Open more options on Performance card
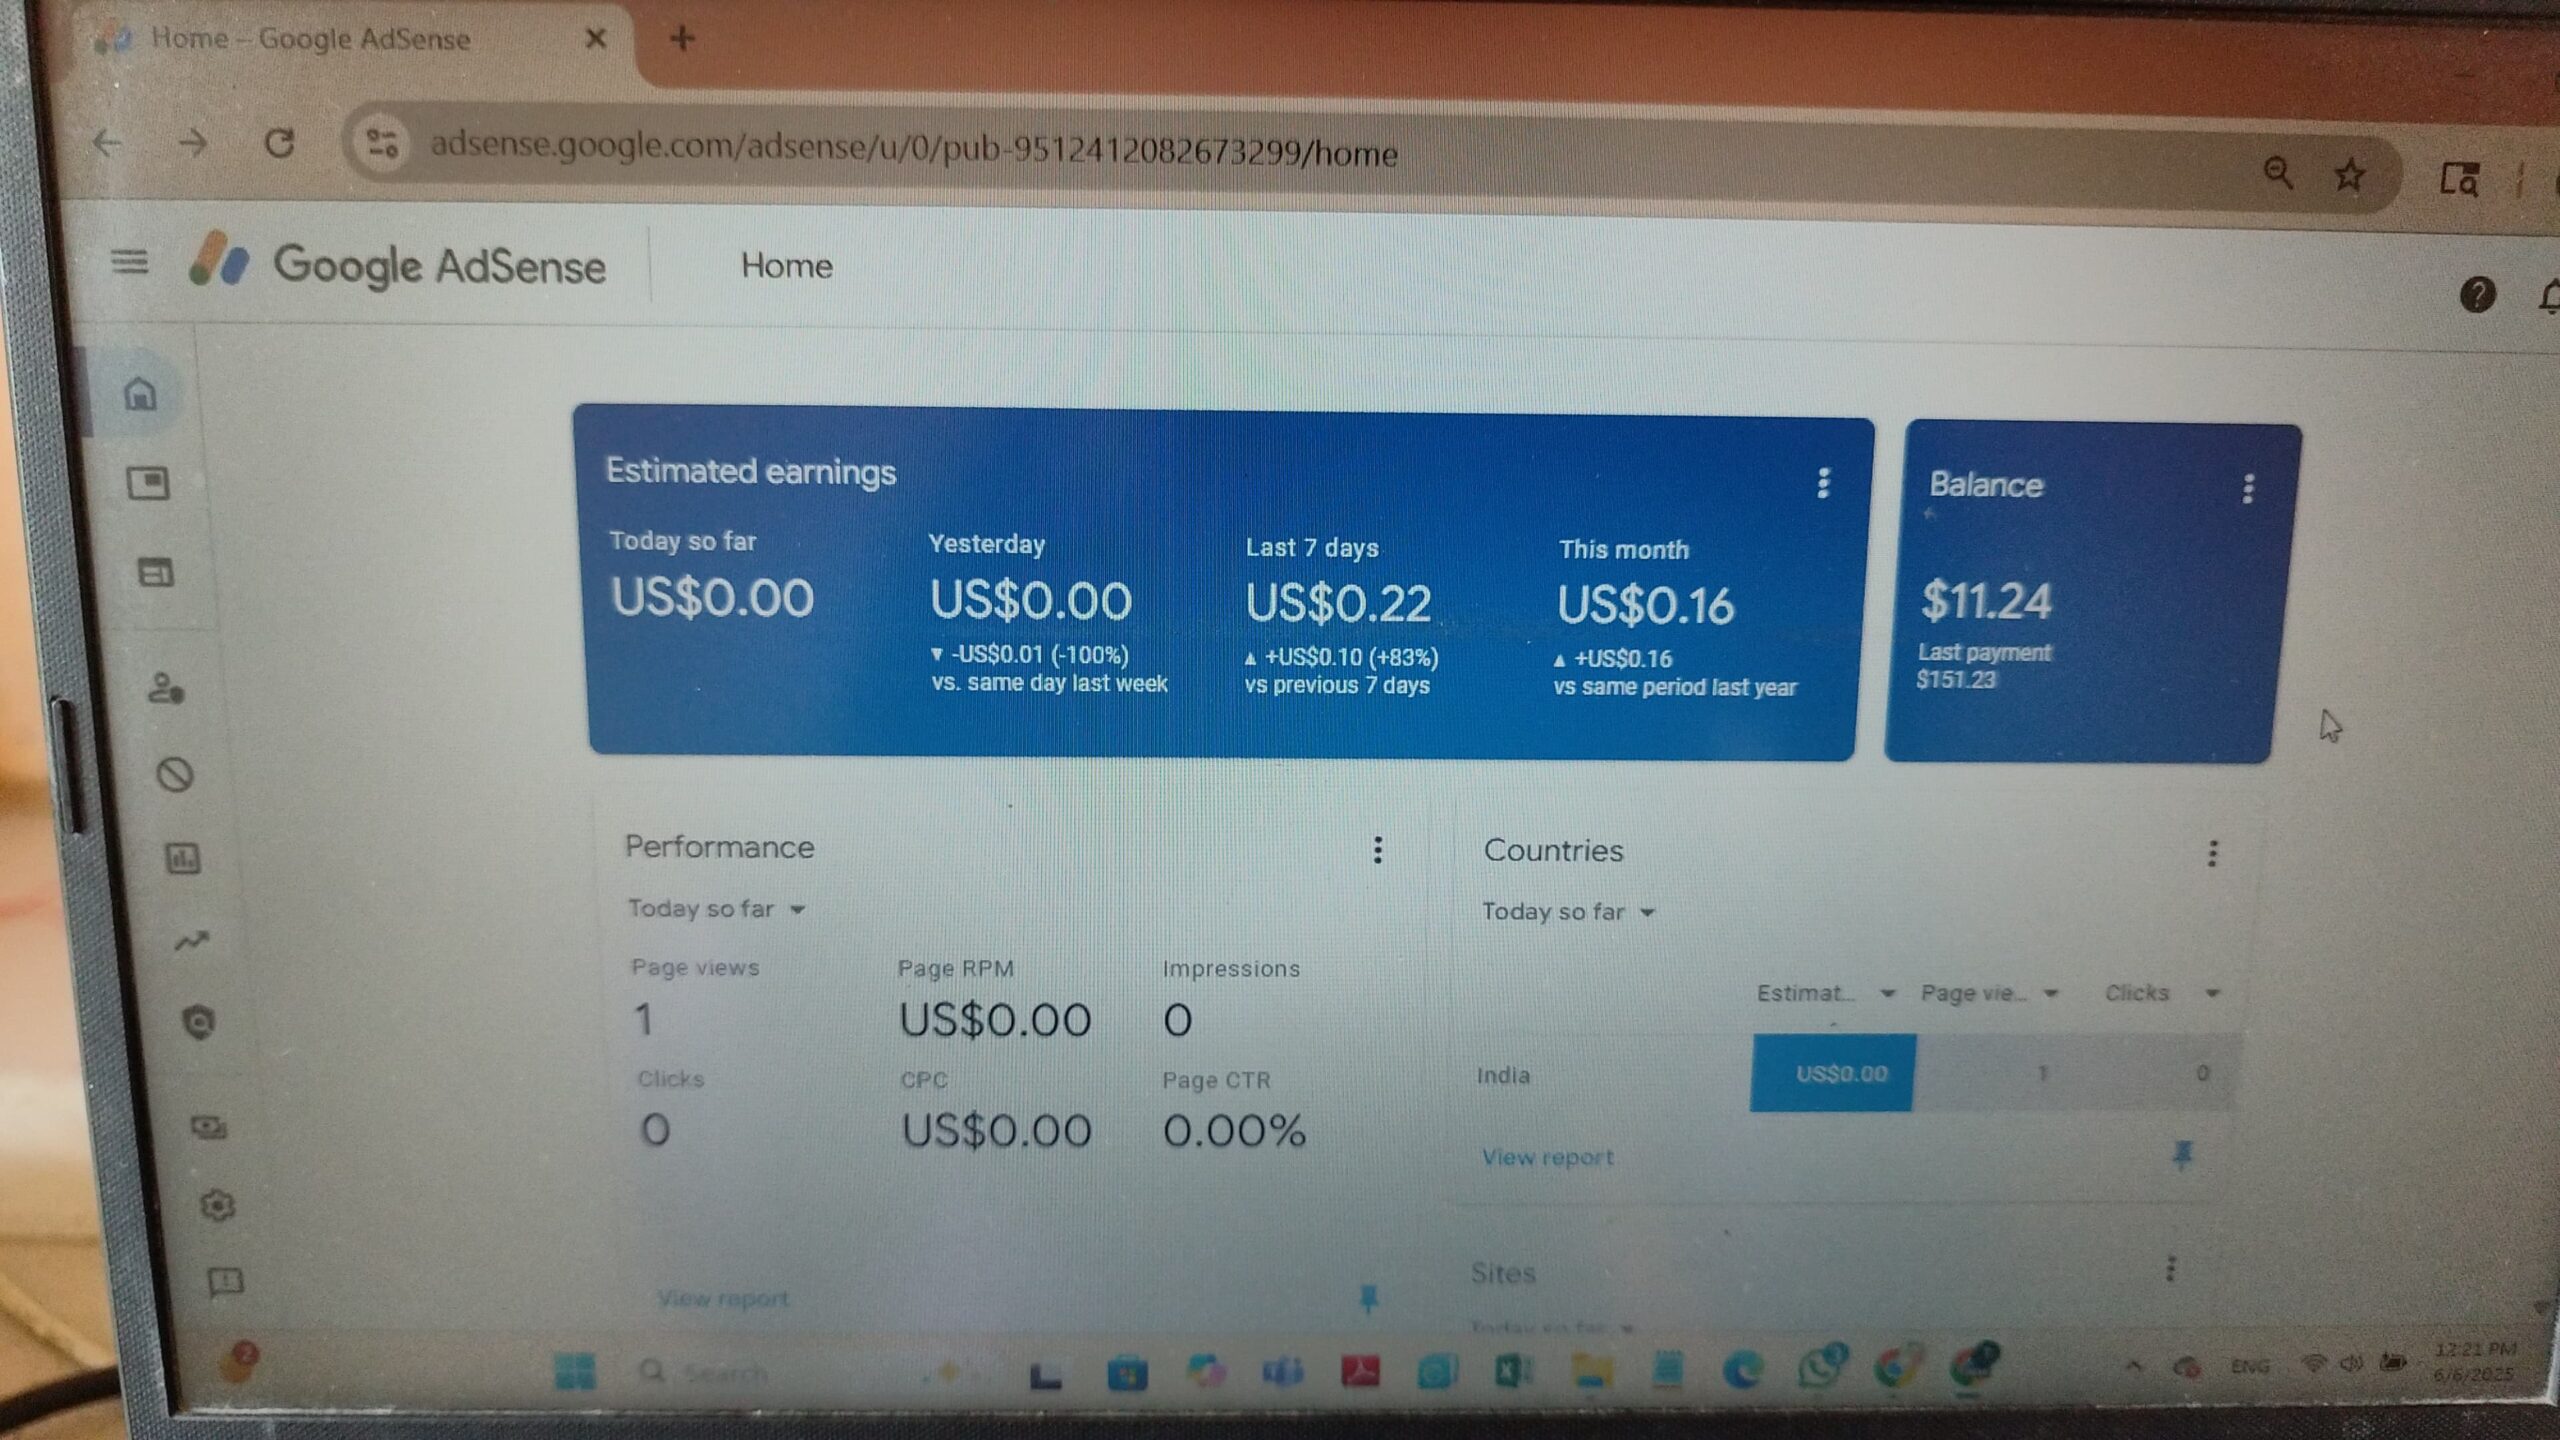The height and width of the screenshot is (1440, 2560). [1378, 850]
